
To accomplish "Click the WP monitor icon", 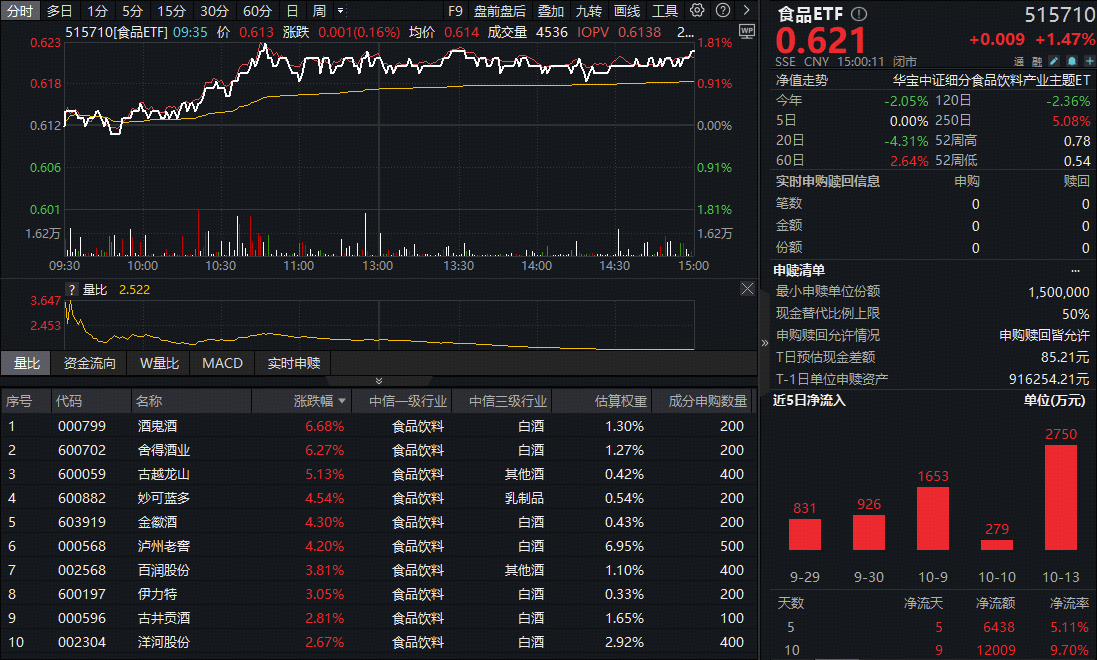I will (746, 31).
